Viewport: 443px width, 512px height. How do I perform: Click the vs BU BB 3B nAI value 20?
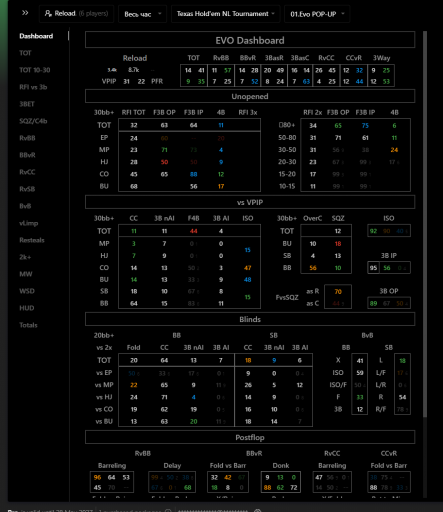tap(194, 422)
